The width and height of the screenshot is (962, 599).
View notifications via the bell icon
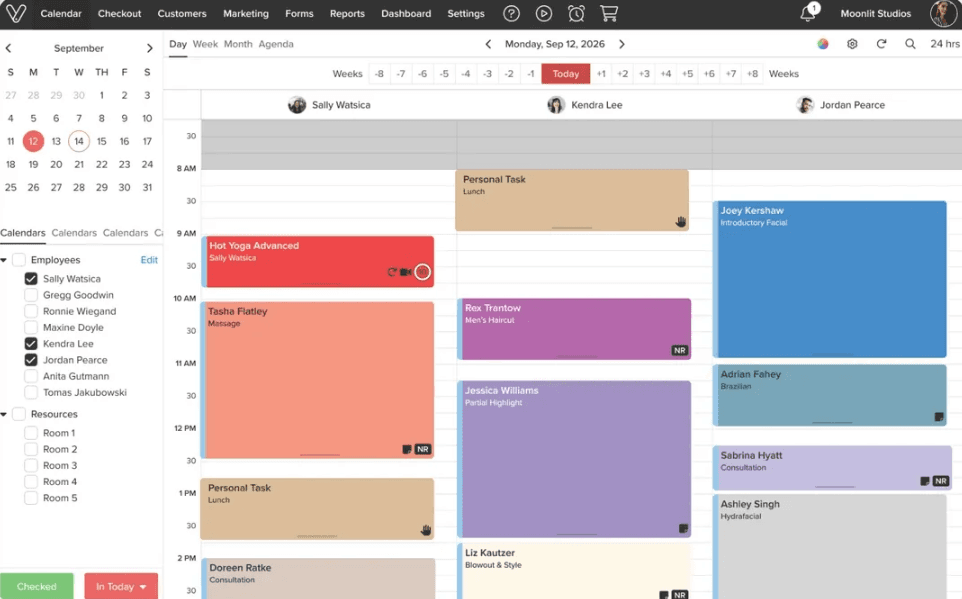tap(808, 14)
